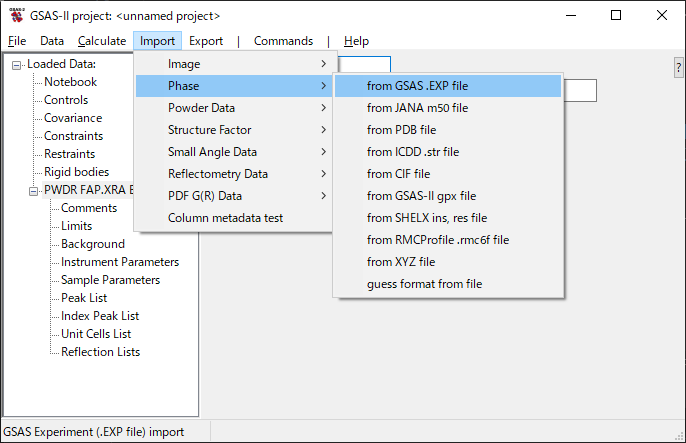
Task: Select 'guess format from file' entry
Action: [424, 284]
